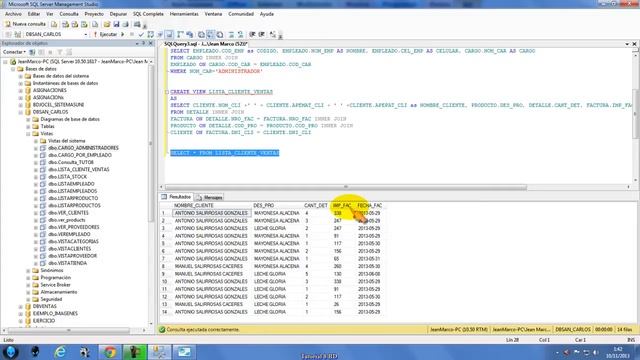Viewport: 640px width, 360px height.
Task: Select dbo.LISTA_STOCK view
Action: (x=67, y=177)
